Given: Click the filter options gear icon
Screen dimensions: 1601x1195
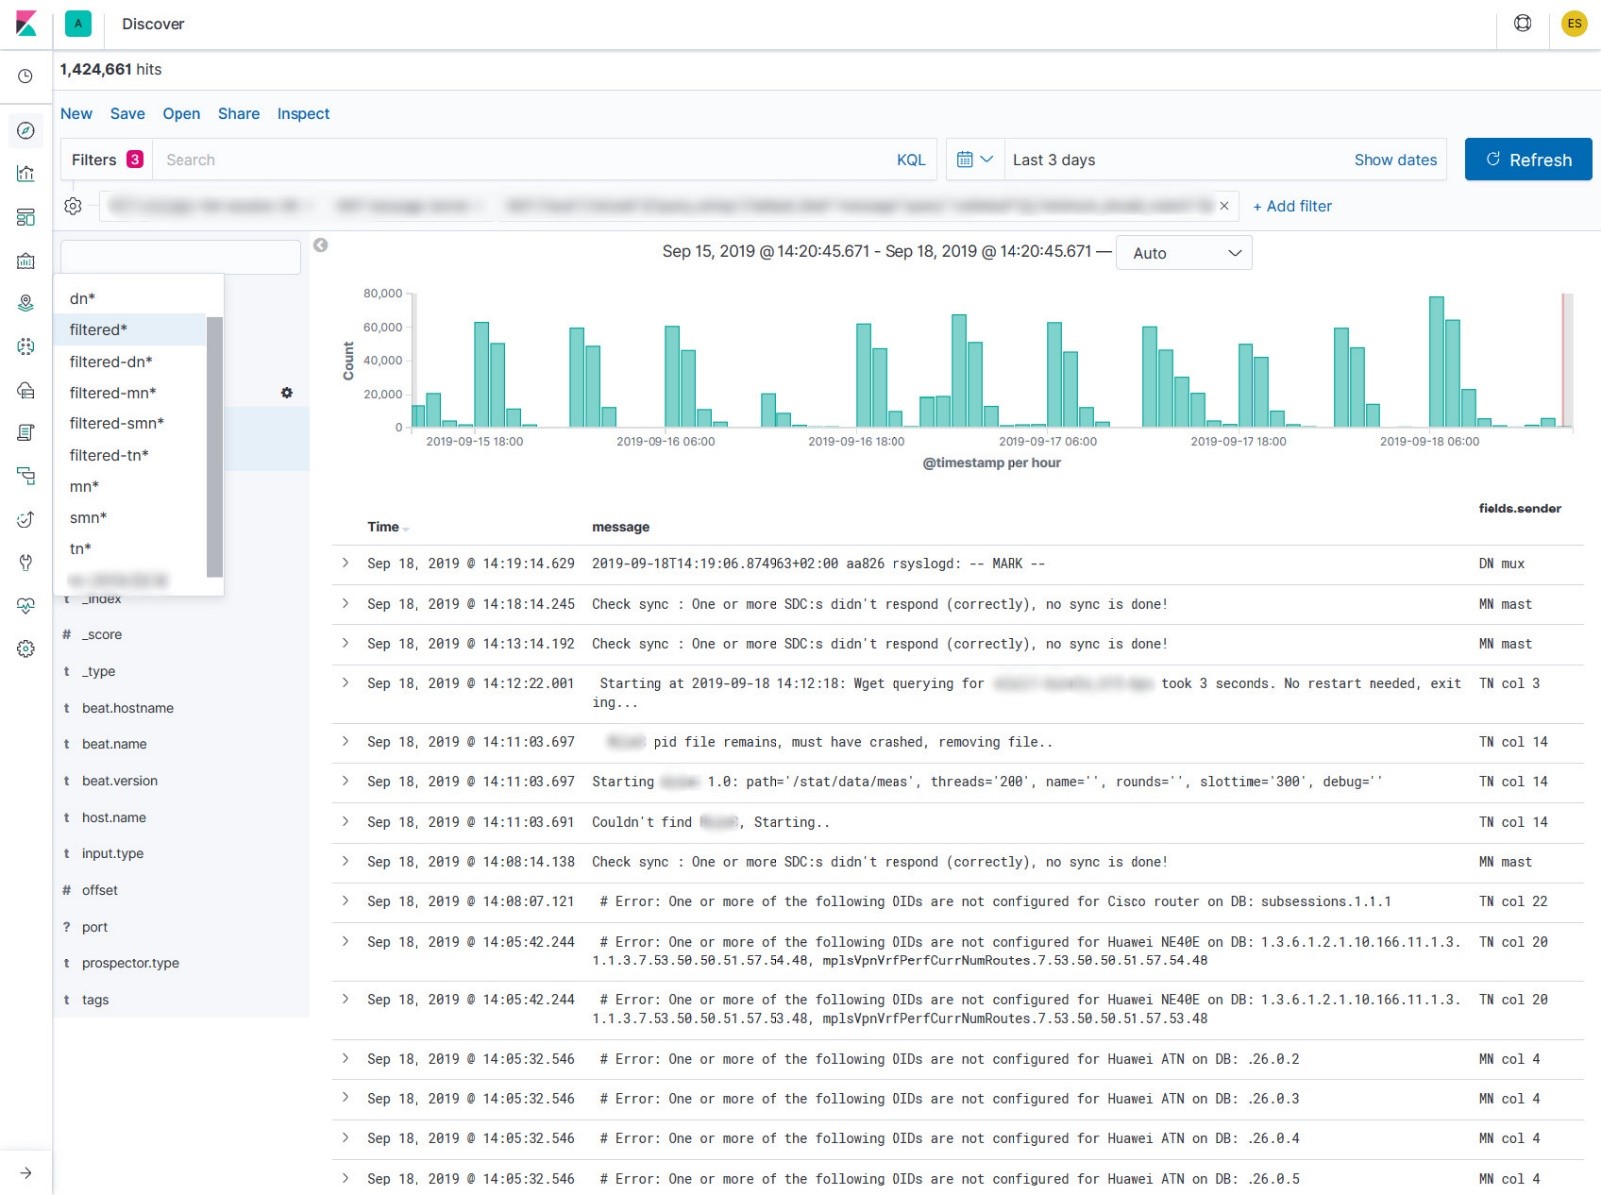Looking at the screenshot, I should tap(73, 206).
